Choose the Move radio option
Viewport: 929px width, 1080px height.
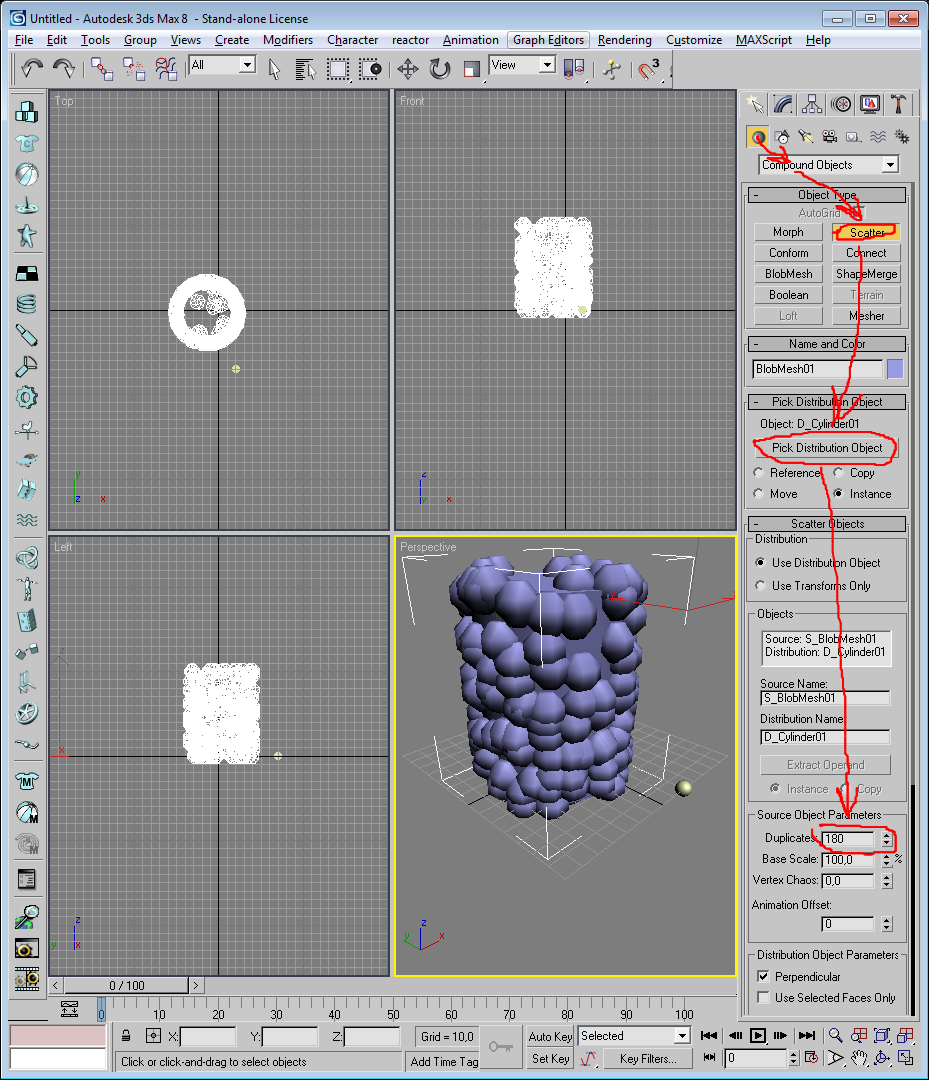[760, 494]
